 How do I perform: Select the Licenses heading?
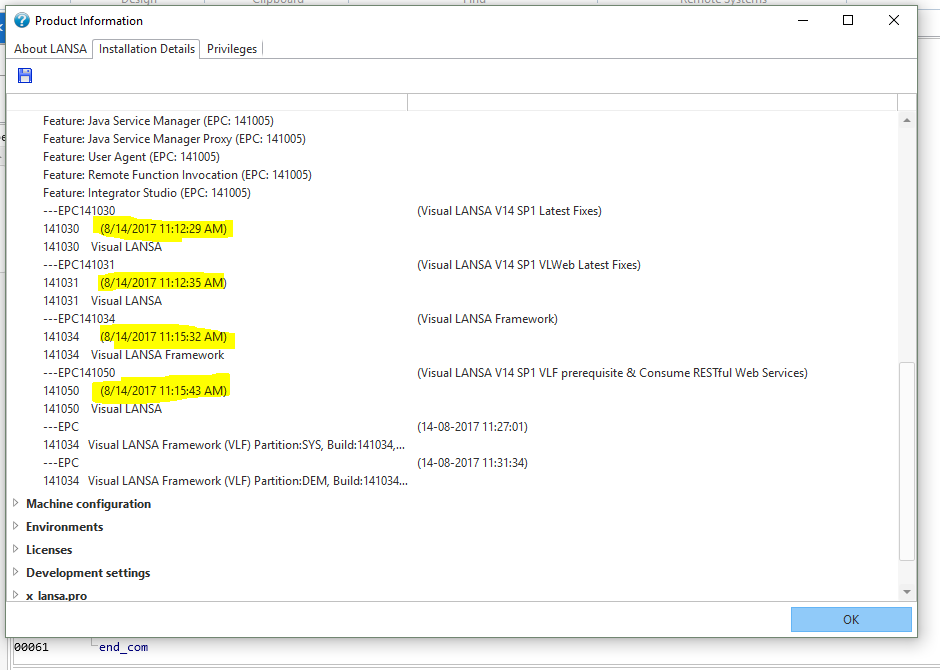pos(49,550)
